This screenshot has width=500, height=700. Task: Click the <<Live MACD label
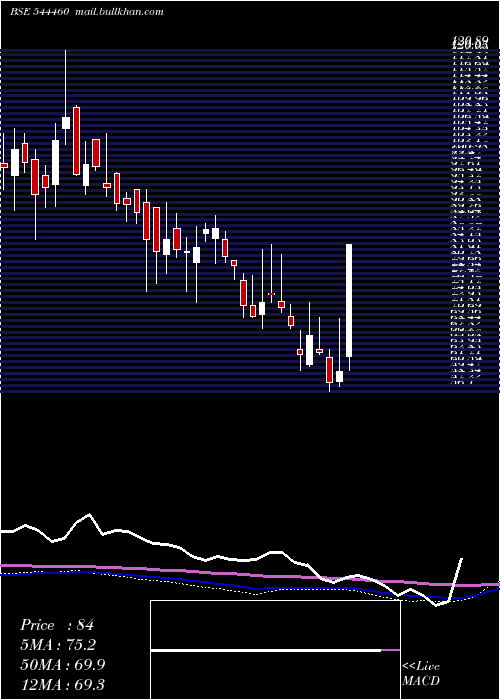[x=421, y=674]
